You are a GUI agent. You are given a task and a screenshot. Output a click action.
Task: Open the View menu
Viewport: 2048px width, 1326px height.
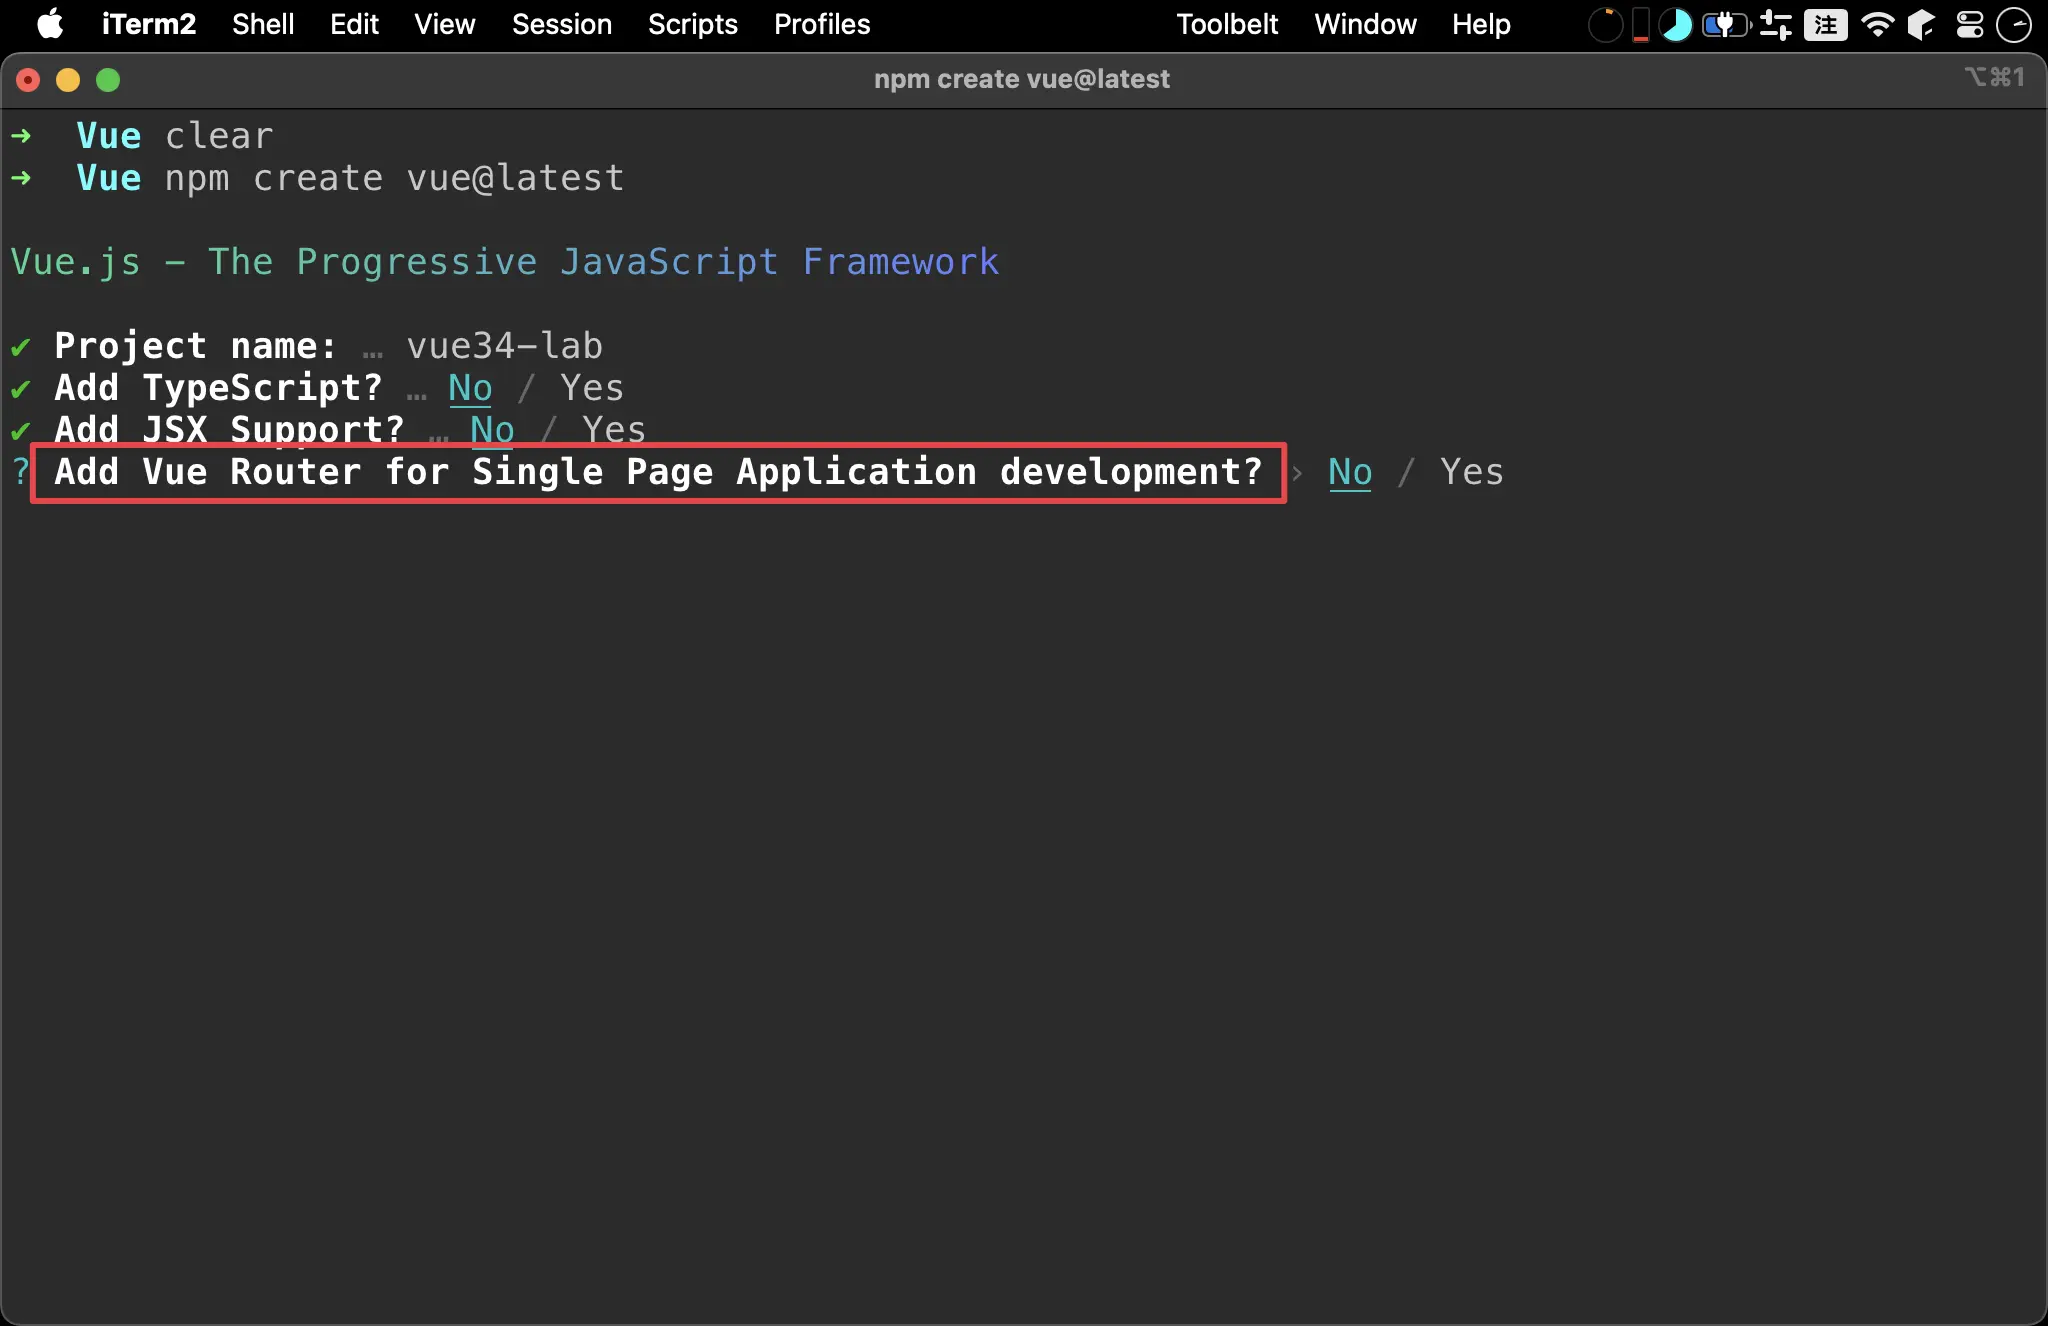coord(445,24)
